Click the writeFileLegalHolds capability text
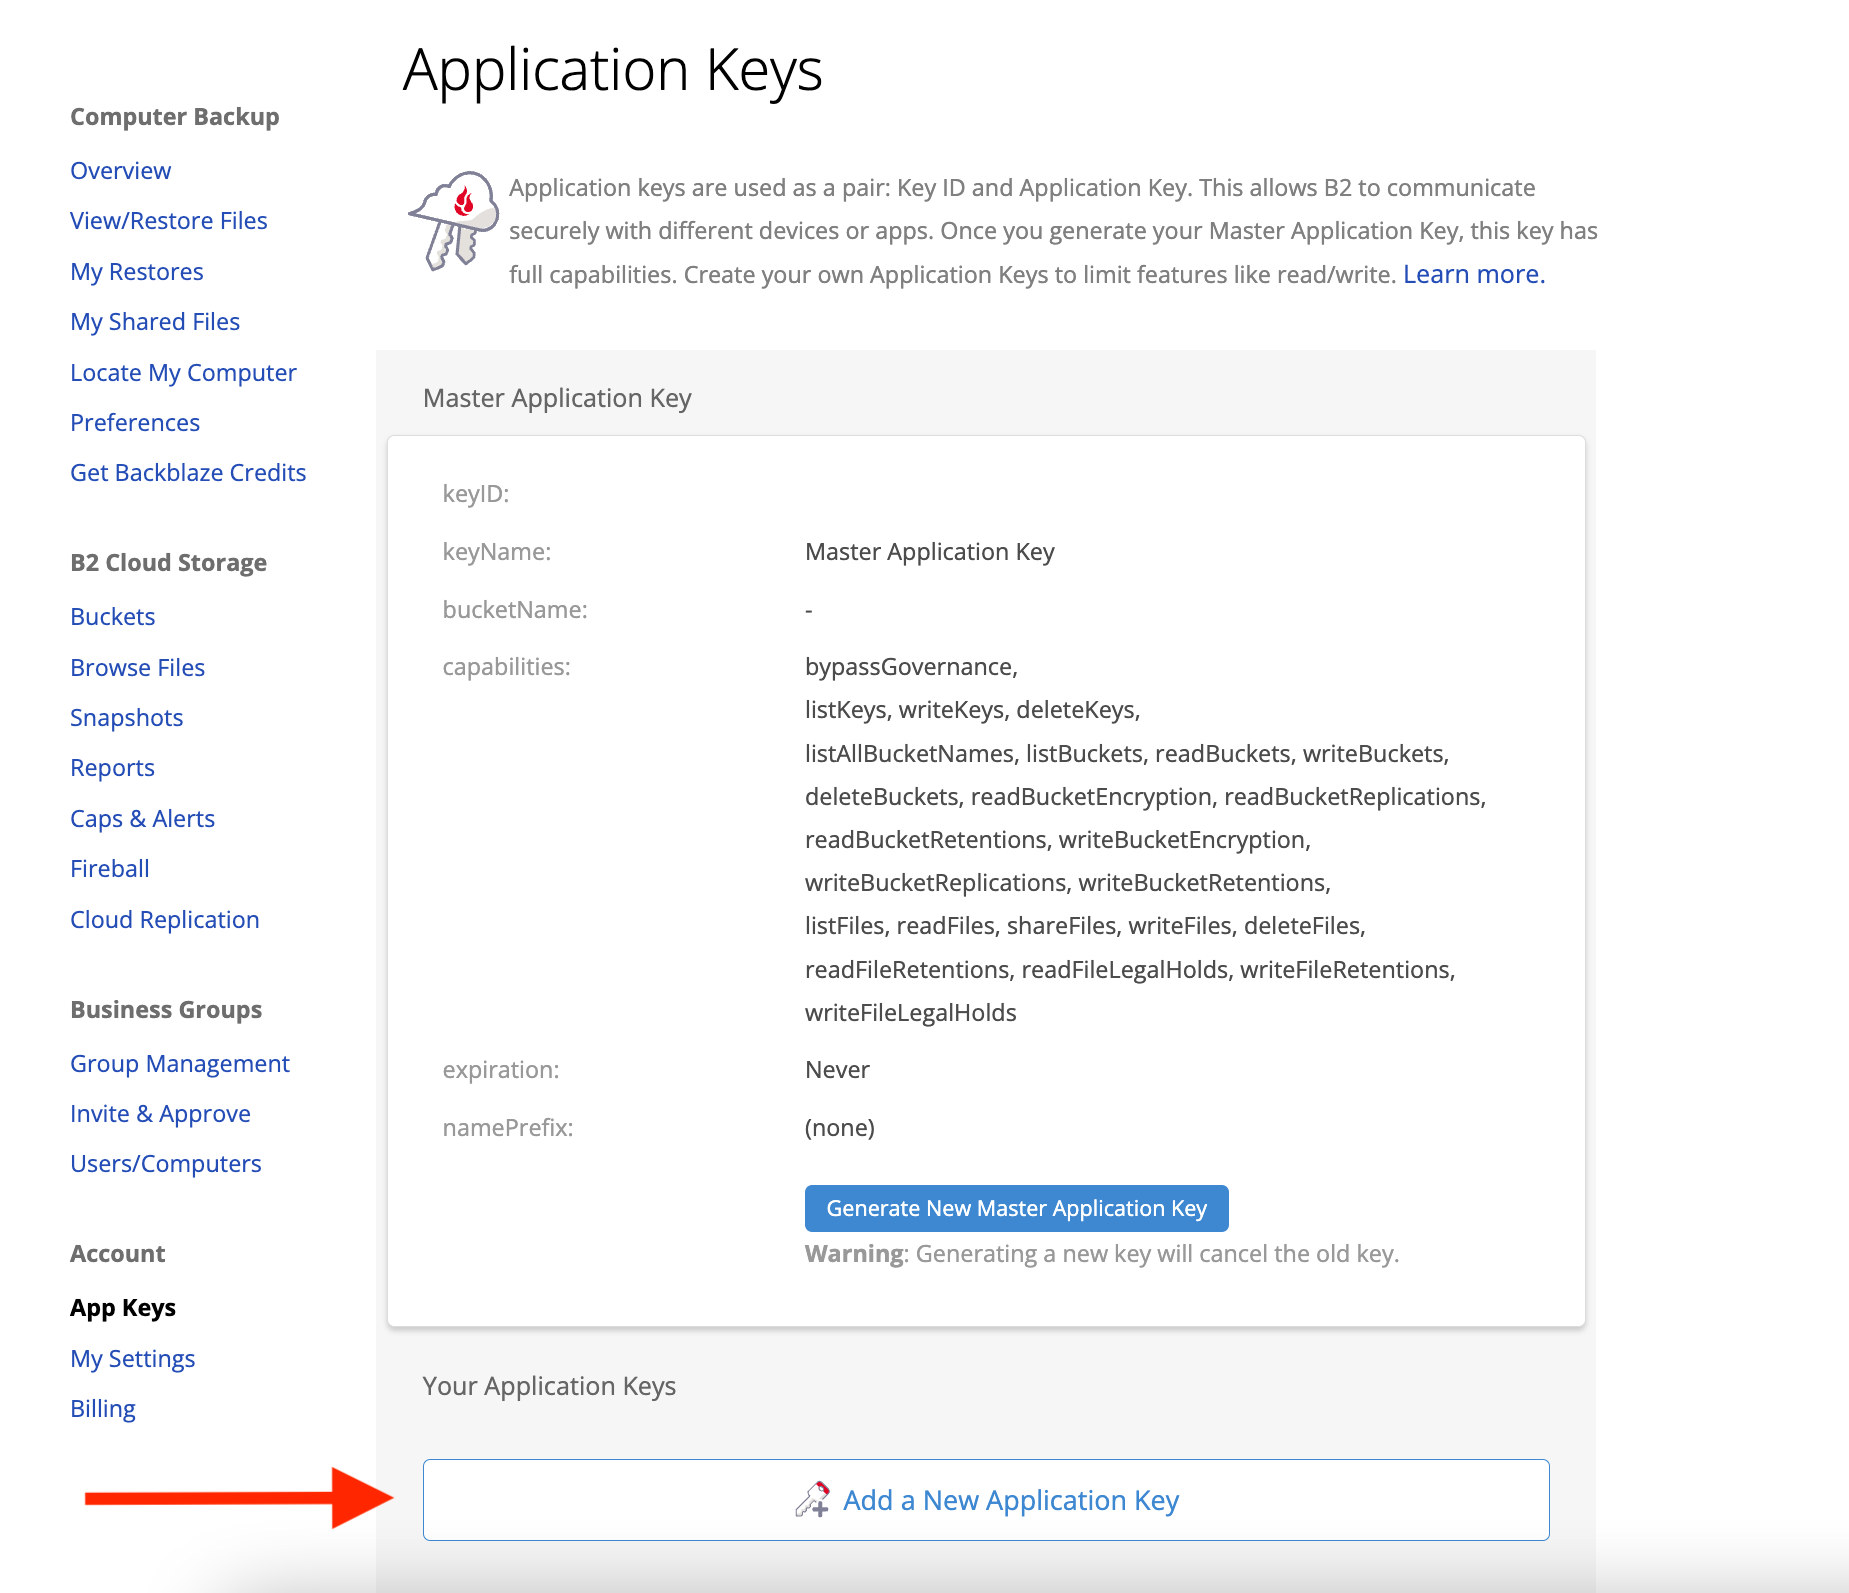 click(911, 1013)
